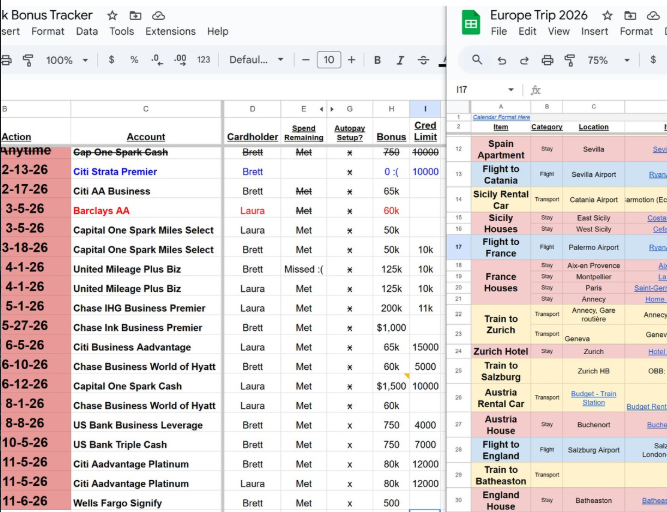Expand hidden column left arrow after column E
The image size is (667, 512).
point(321,109)
